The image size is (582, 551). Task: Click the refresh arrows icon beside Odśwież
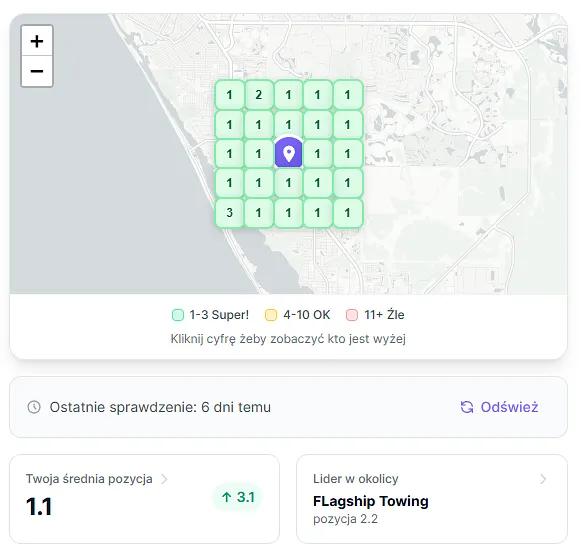pos(467,407)
